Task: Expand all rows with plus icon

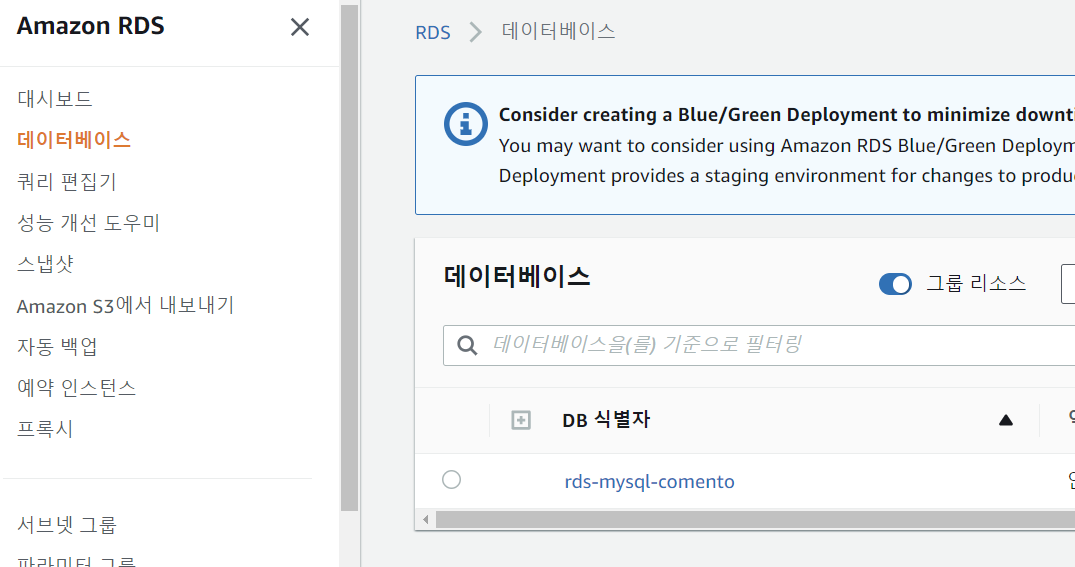Action: 521,420
